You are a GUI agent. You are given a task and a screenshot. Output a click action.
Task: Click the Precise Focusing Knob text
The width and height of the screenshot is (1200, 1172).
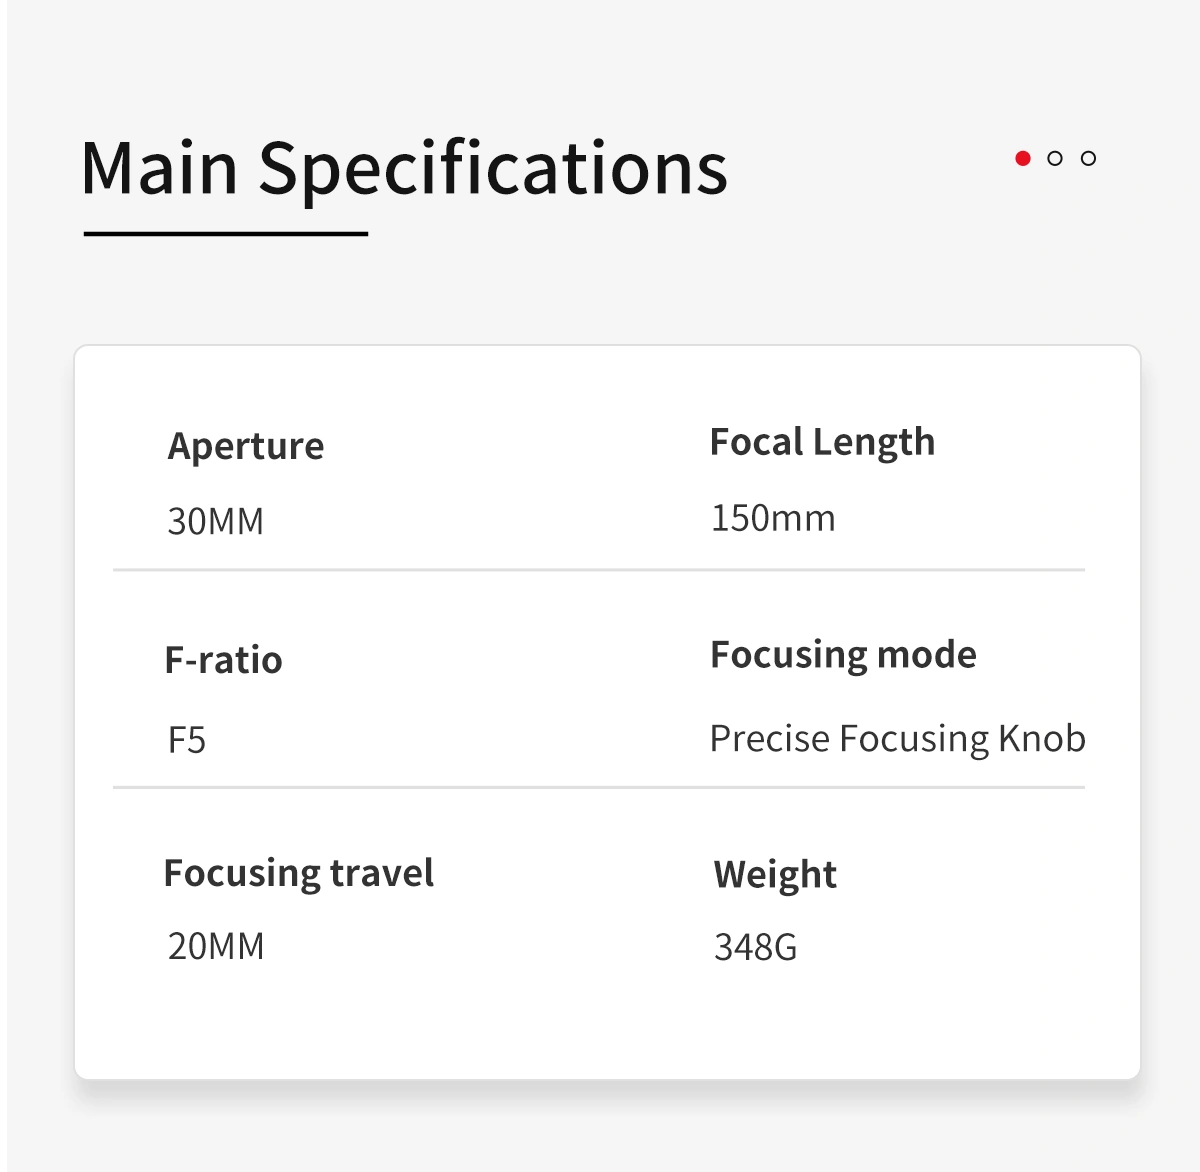coord(897,738)
